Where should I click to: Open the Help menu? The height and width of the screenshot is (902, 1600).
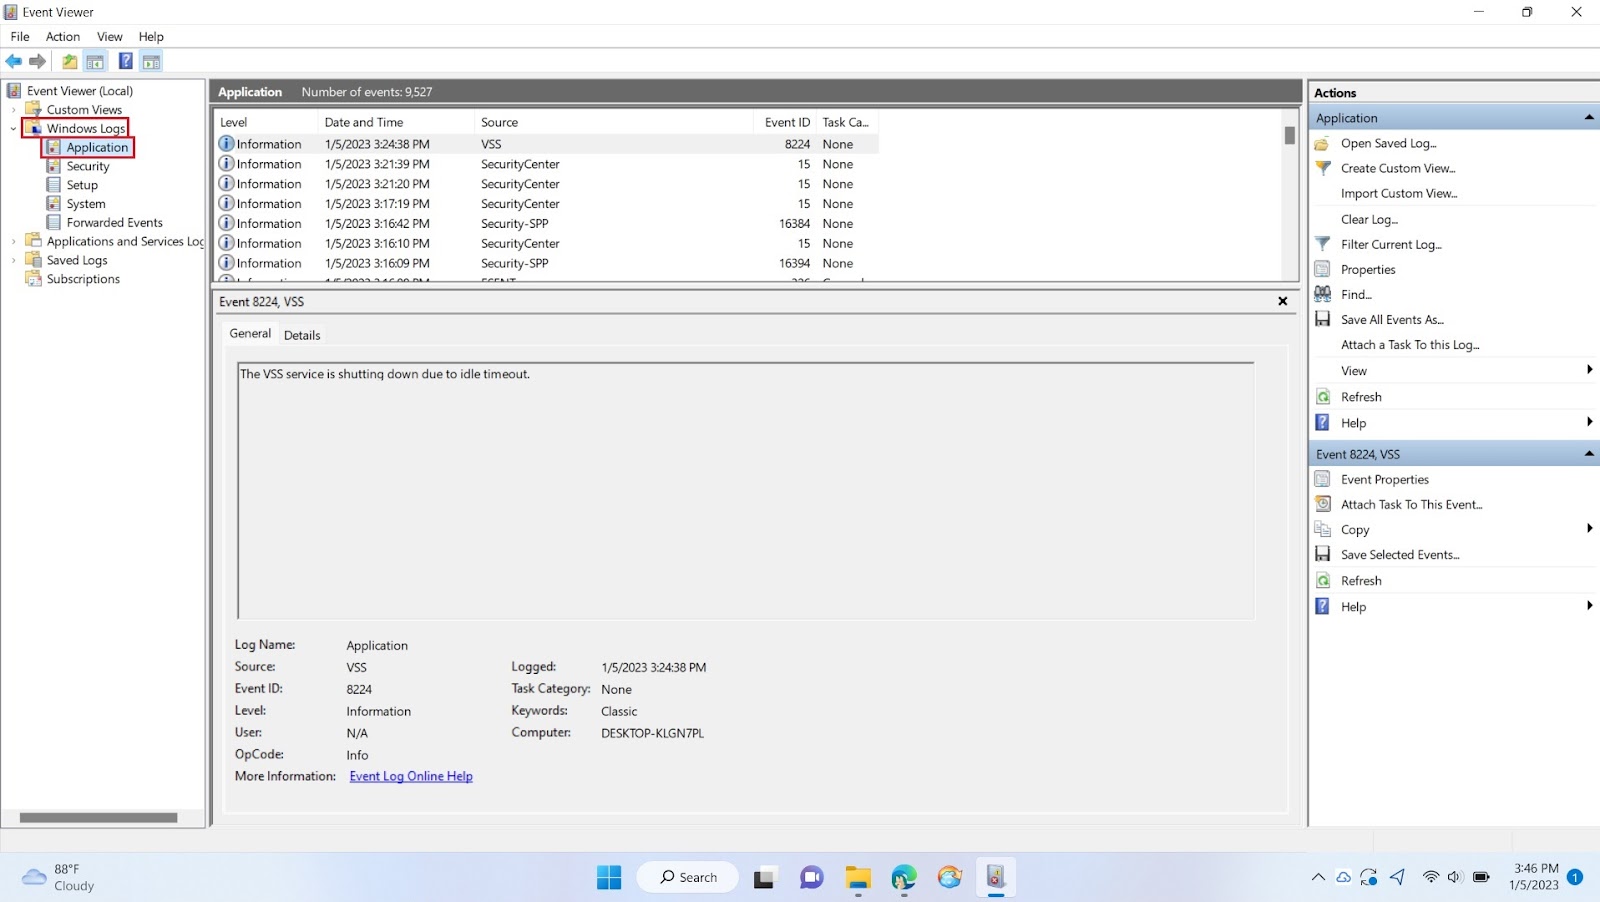151,37
